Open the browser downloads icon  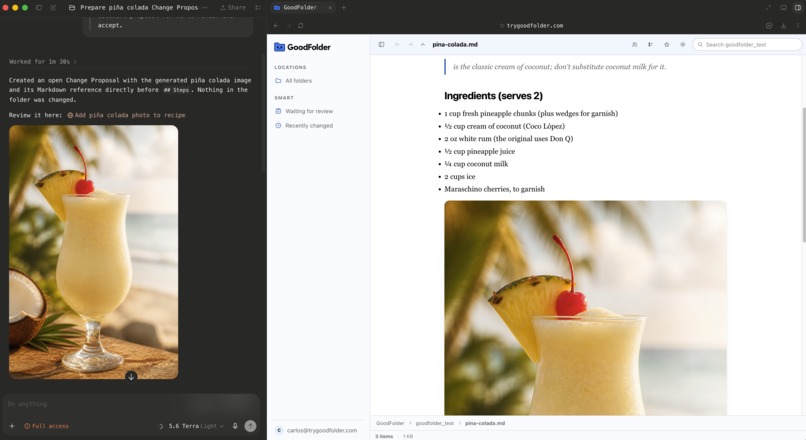coord(783,26)
